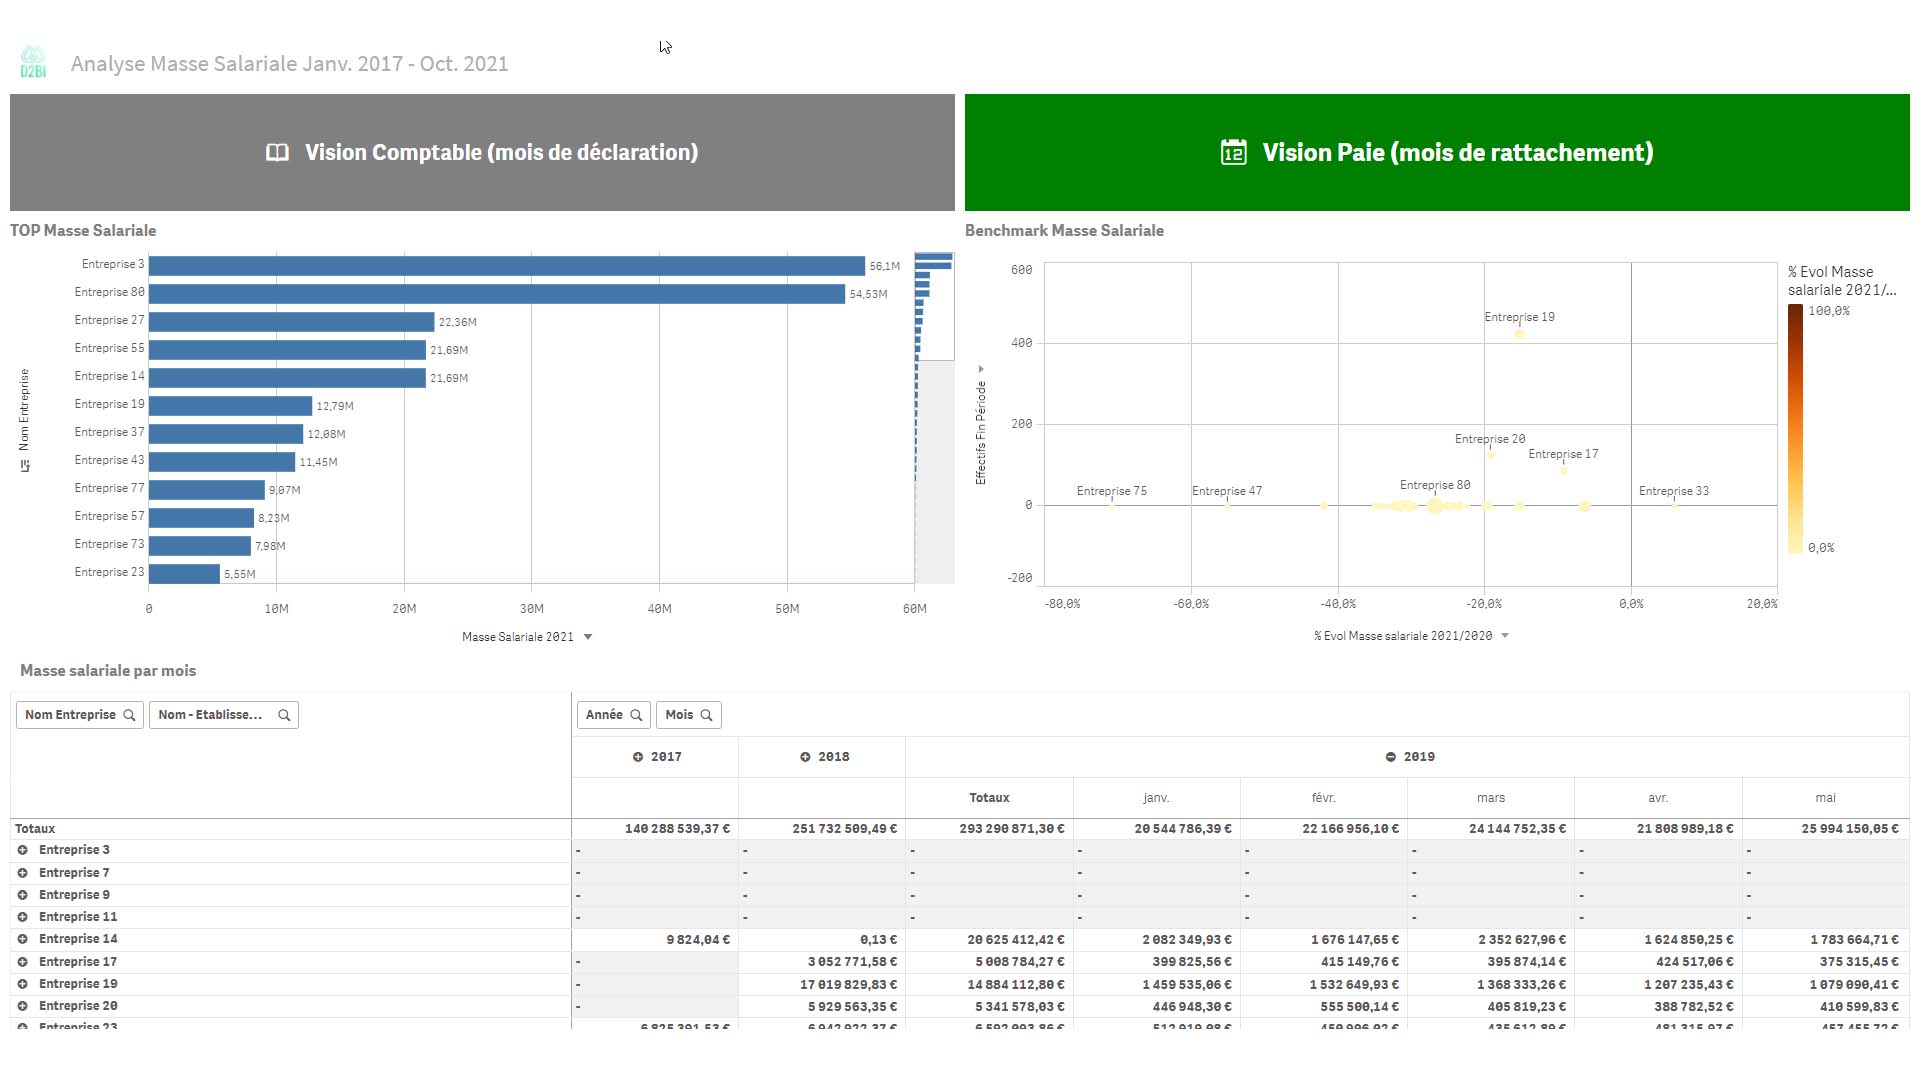This screenshot has width=1920, height=1080.
Task: Click search icon in Nom - Etablissement filter
Action: point(284,715)
